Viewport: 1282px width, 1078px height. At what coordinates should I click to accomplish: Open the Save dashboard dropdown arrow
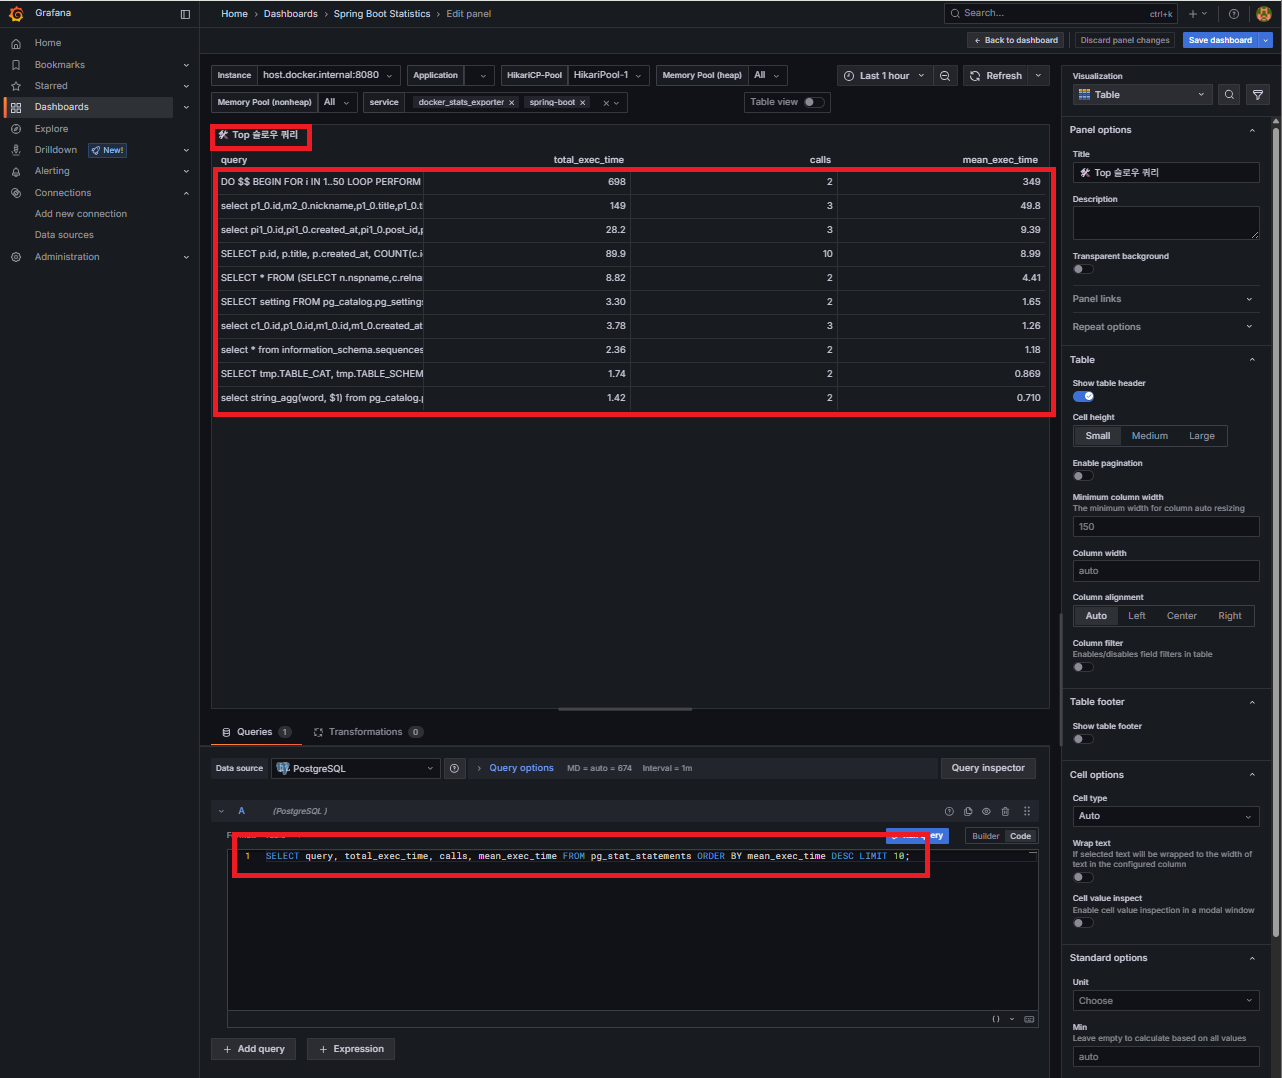(1266, 40)
